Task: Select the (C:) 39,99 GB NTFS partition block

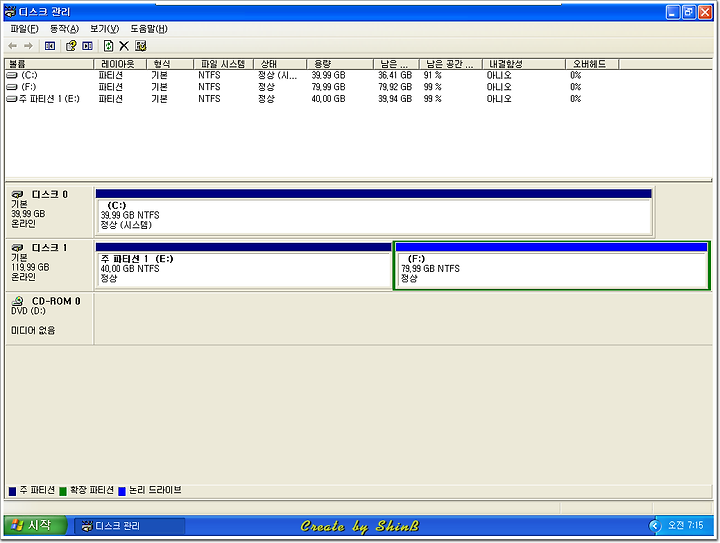Action: [373, 212]
